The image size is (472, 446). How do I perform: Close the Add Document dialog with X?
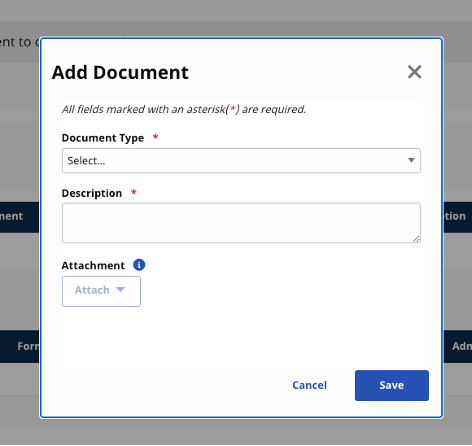pyautogui.click(x=414, y=72)
